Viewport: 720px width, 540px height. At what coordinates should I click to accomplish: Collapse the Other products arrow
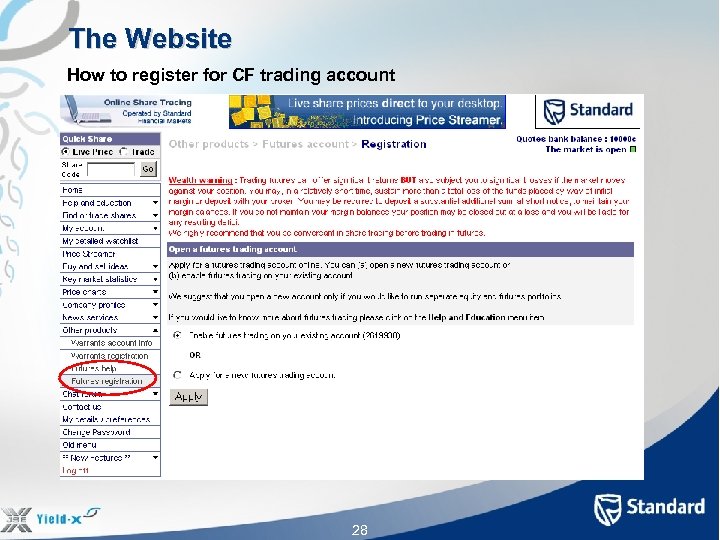(x=155, y=330)
